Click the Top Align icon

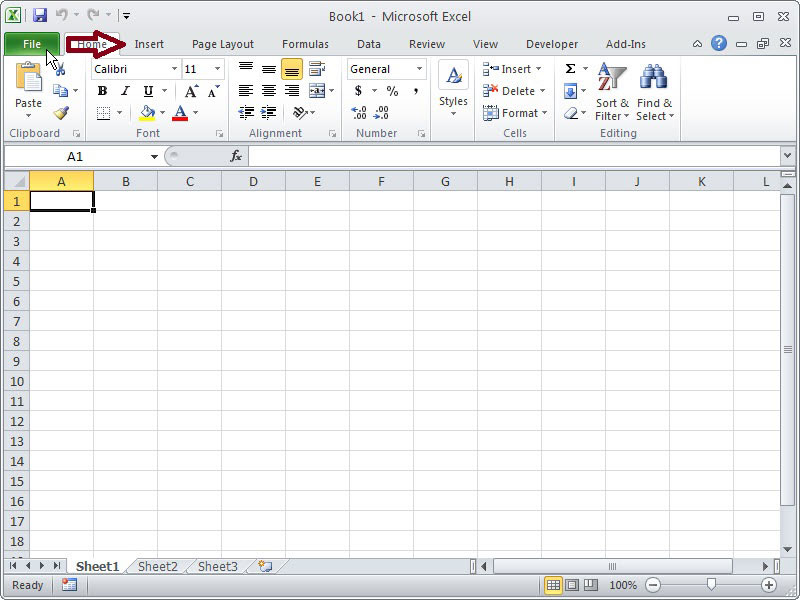246,69
